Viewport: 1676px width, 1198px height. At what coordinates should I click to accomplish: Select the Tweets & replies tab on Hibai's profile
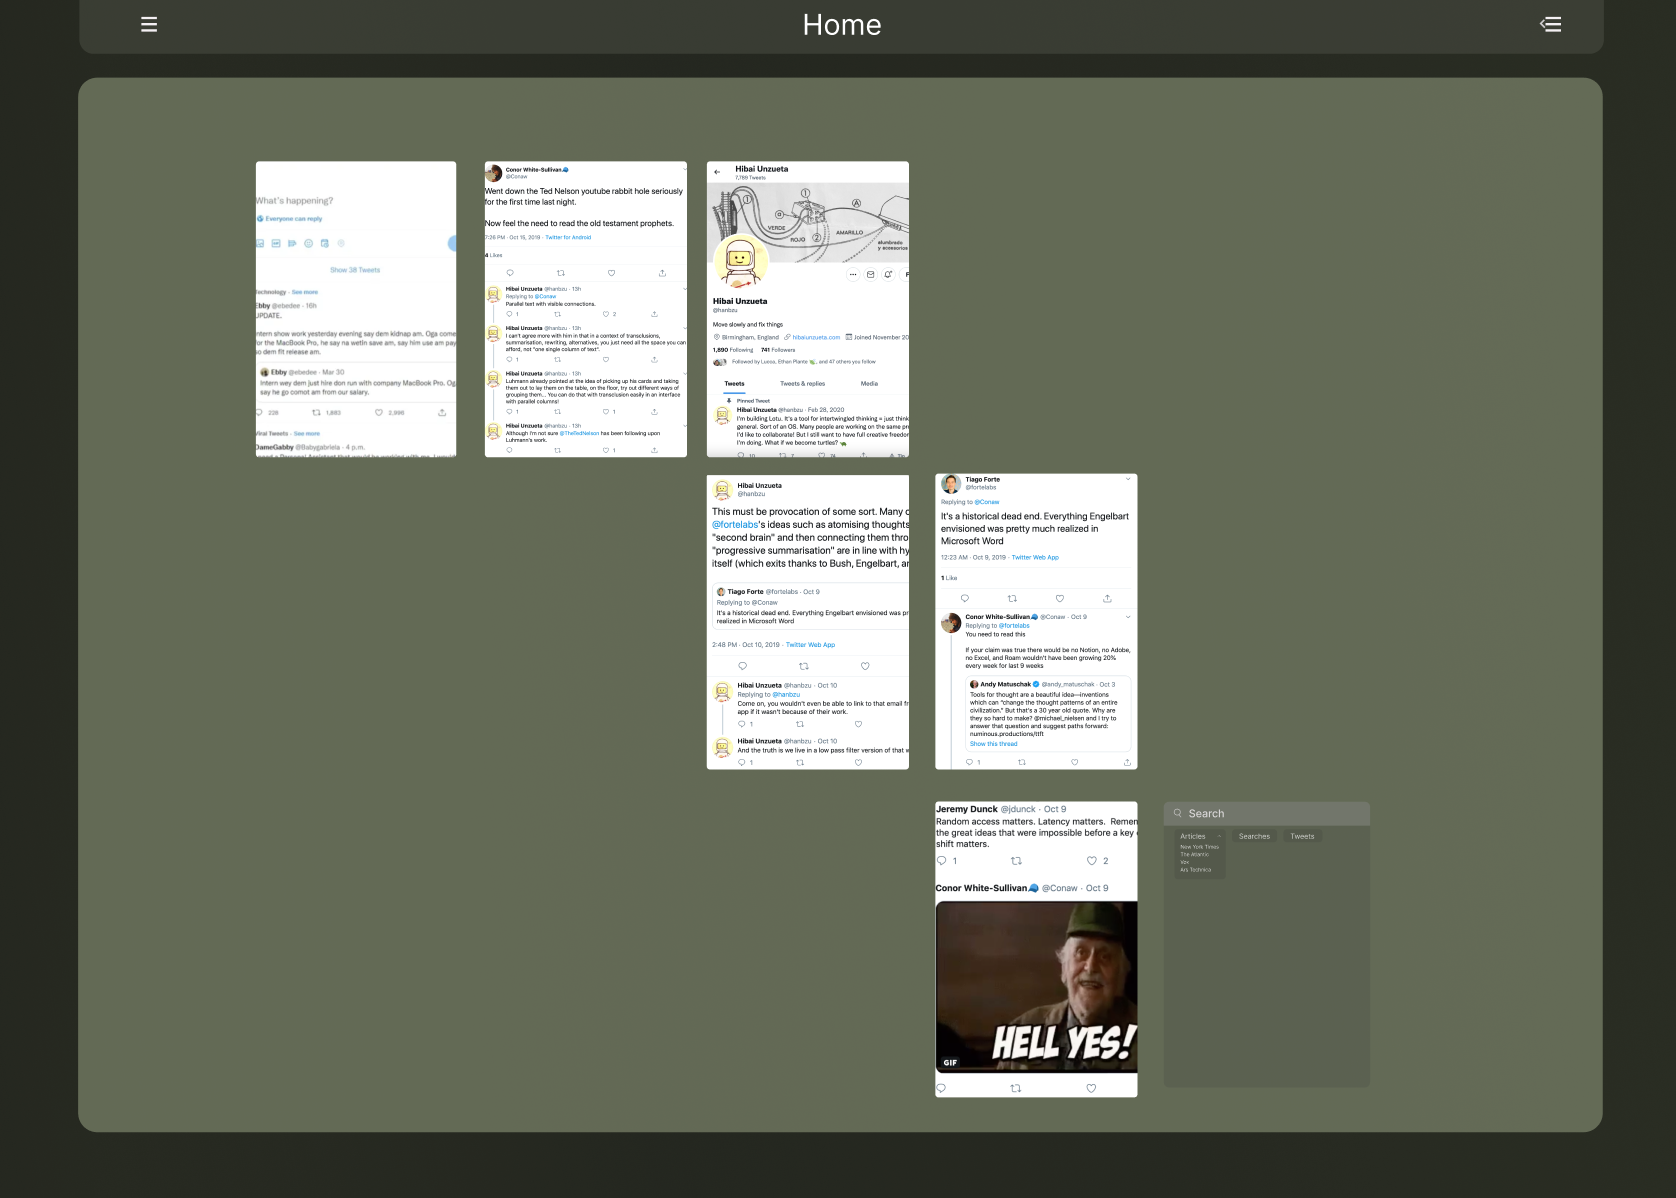click(x=802, y=384)
